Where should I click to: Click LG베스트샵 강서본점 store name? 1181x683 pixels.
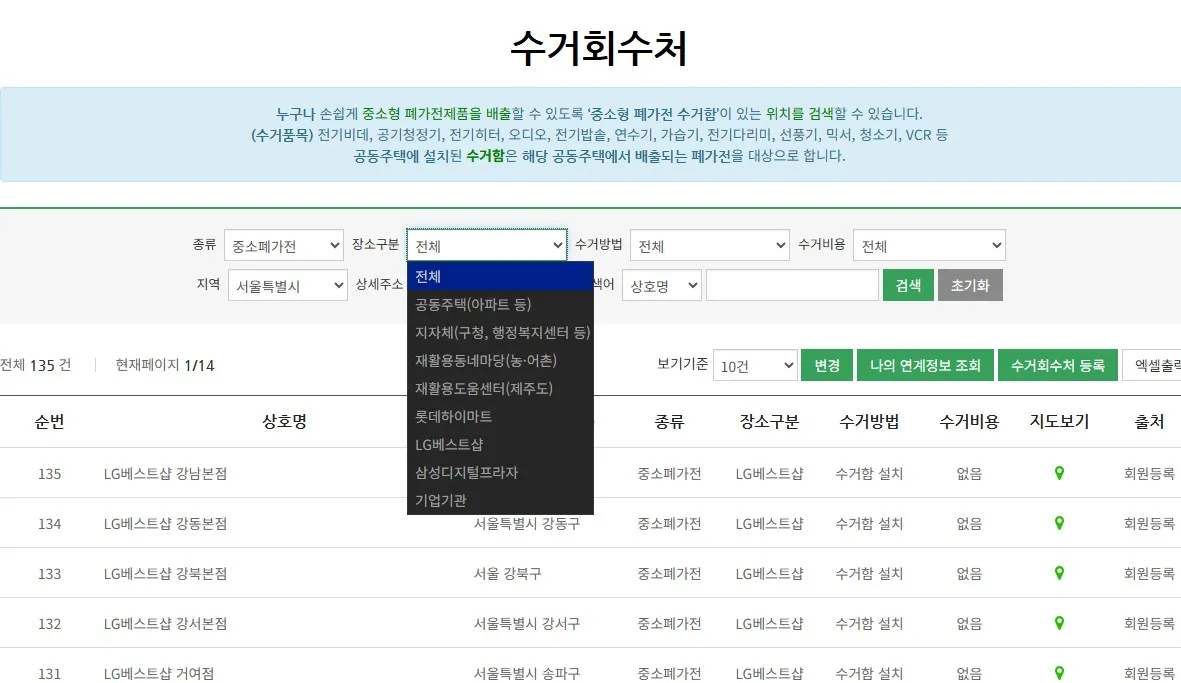(x=165, y=624)
